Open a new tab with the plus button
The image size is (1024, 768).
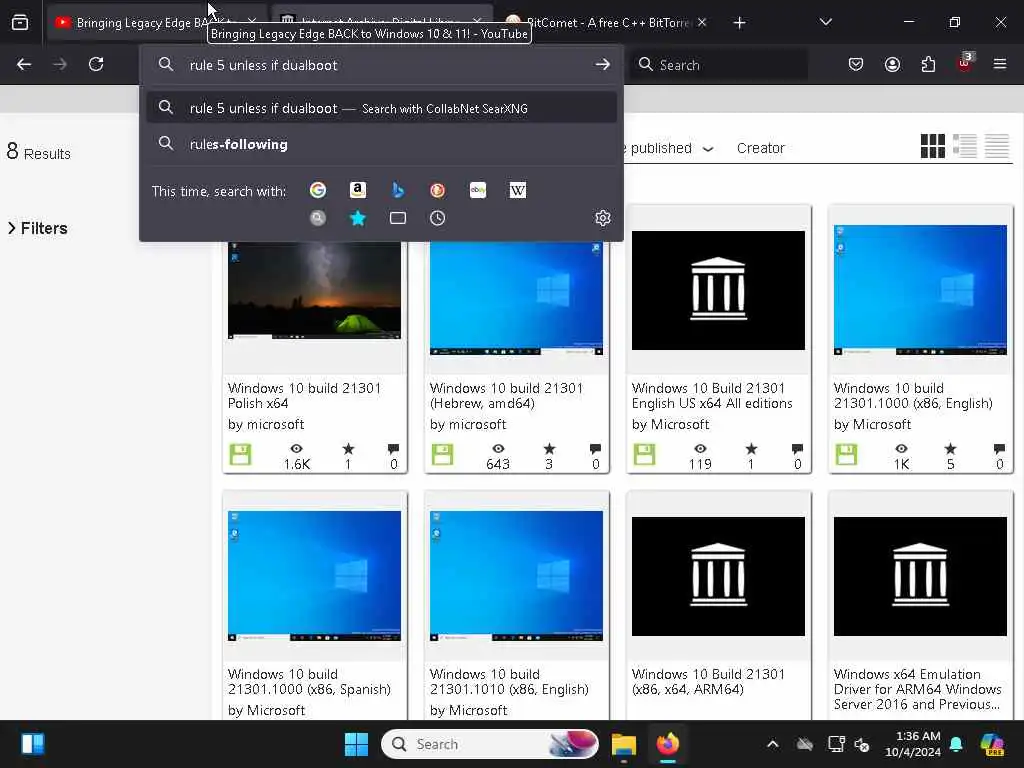point(739,23)
